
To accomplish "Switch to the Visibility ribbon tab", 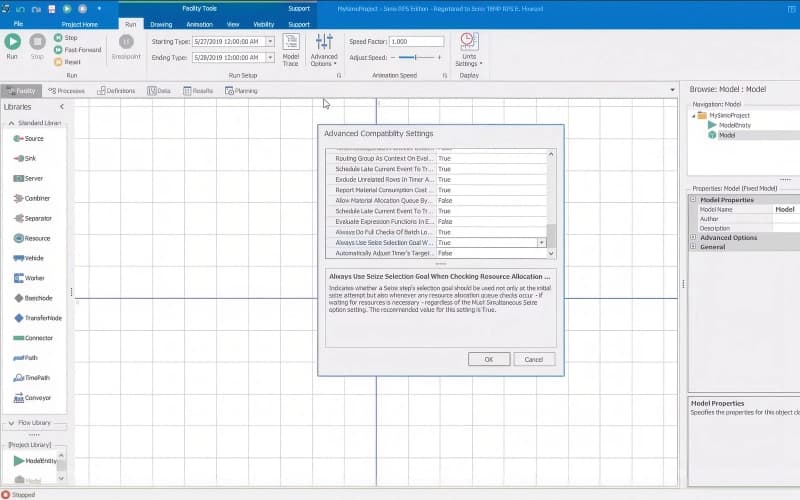I will pos(264,24).
